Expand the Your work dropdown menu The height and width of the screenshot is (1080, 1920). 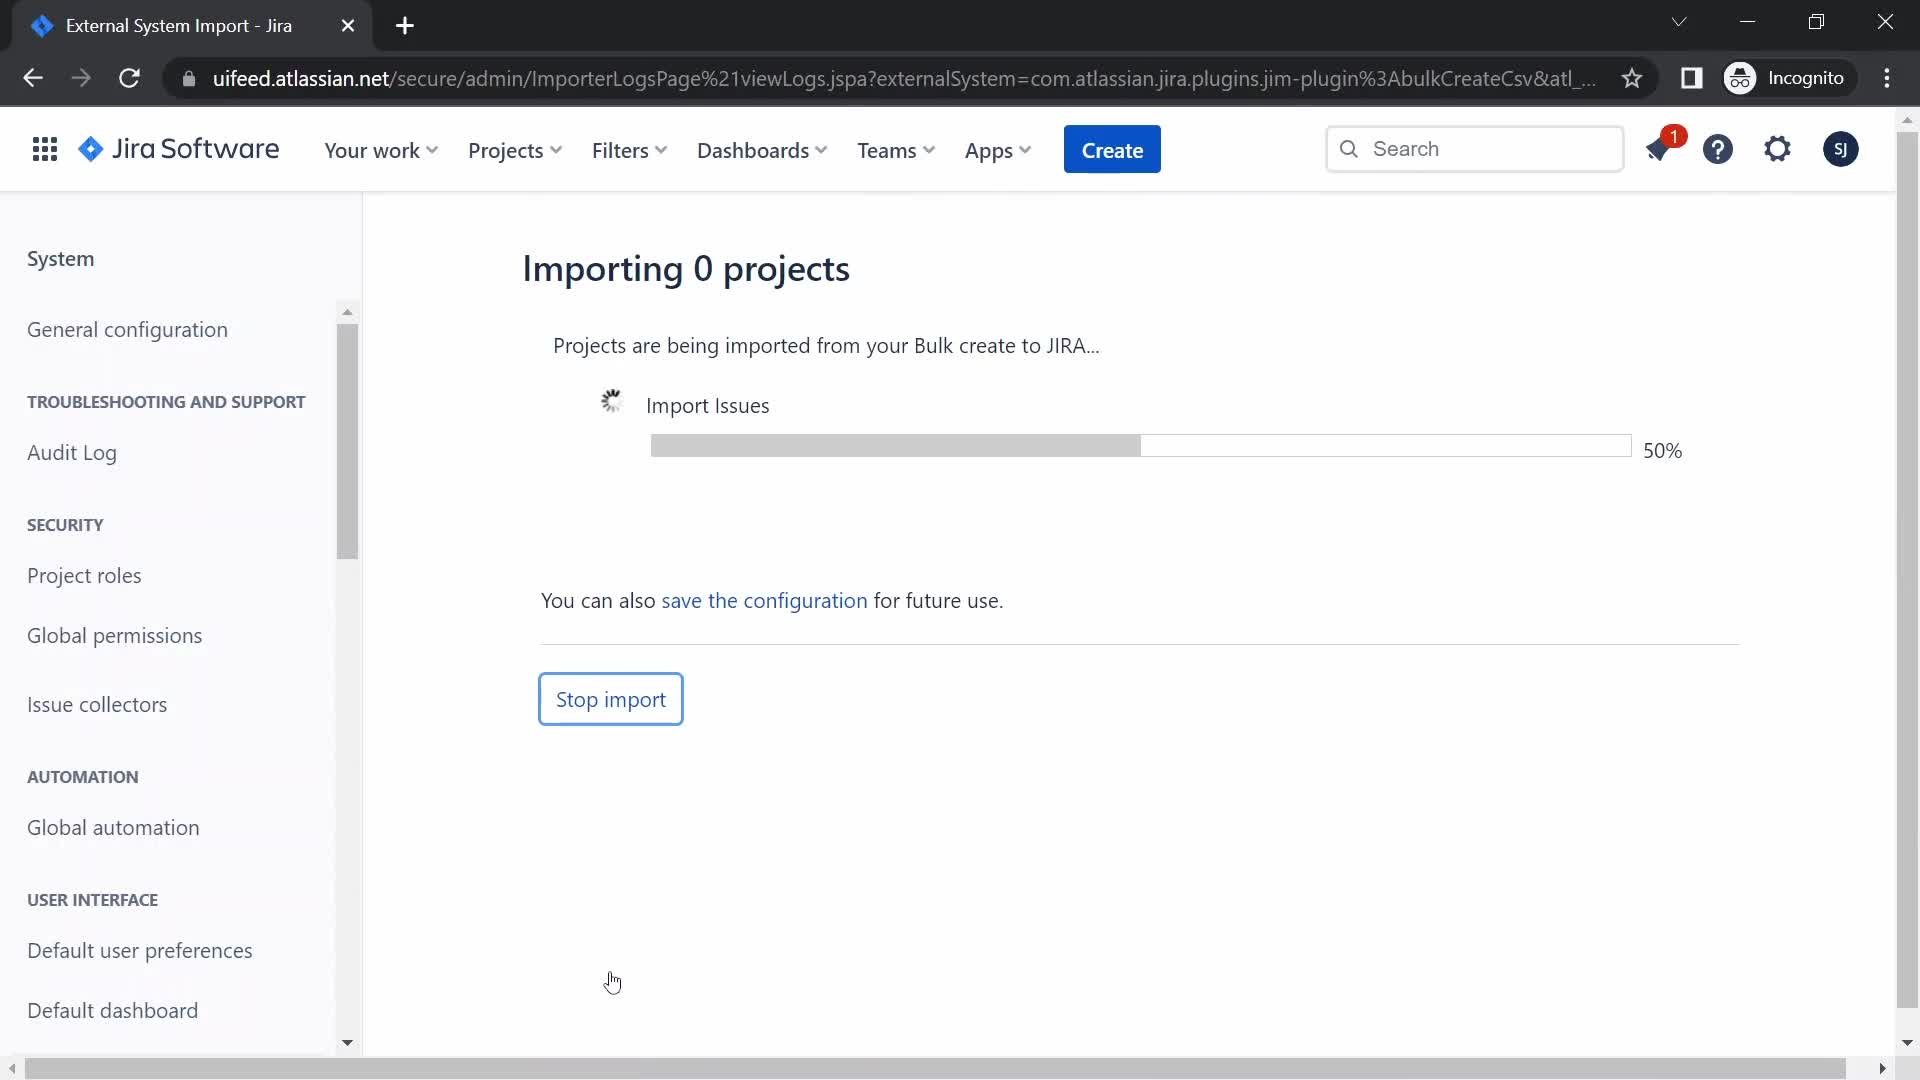click(382, 149)
